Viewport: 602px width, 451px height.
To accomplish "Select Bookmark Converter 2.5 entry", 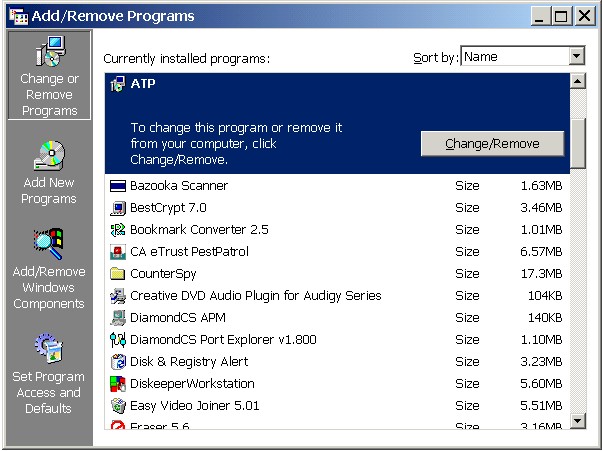I will [337, 230].
